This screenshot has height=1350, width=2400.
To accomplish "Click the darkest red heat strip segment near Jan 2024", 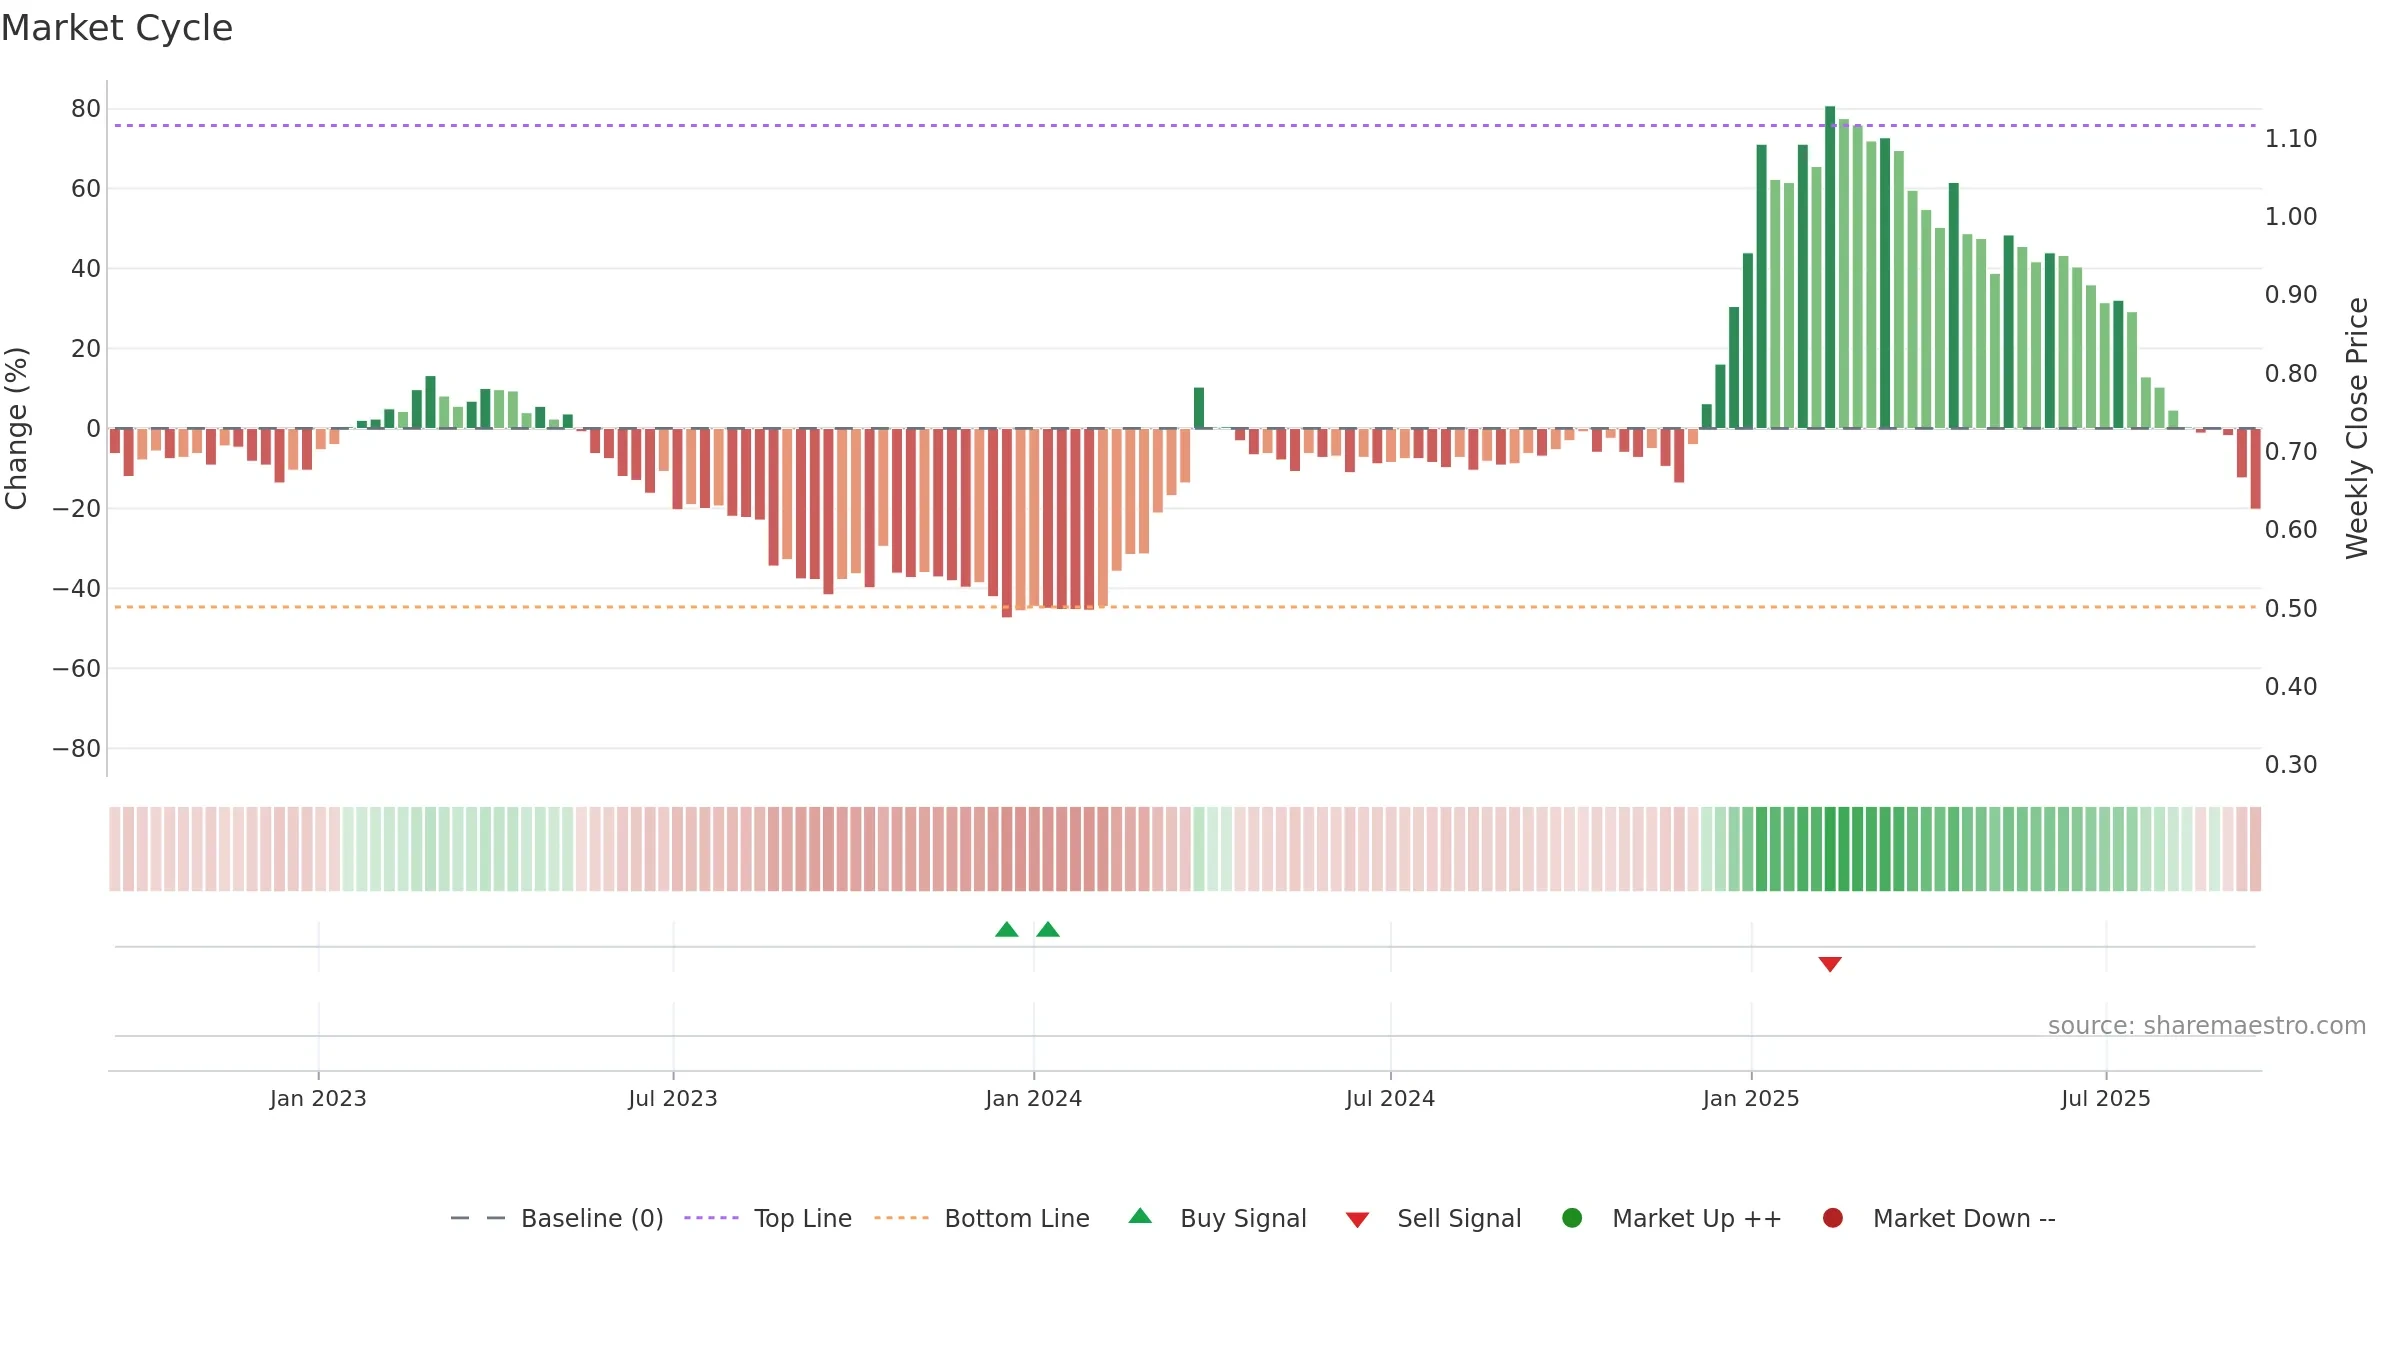I will (1007, 849).
